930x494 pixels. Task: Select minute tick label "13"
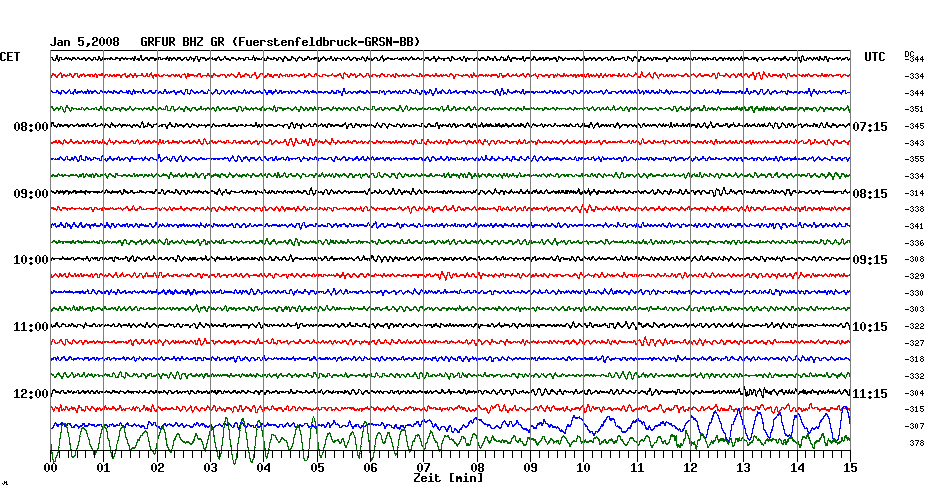(x=744, y=467)
